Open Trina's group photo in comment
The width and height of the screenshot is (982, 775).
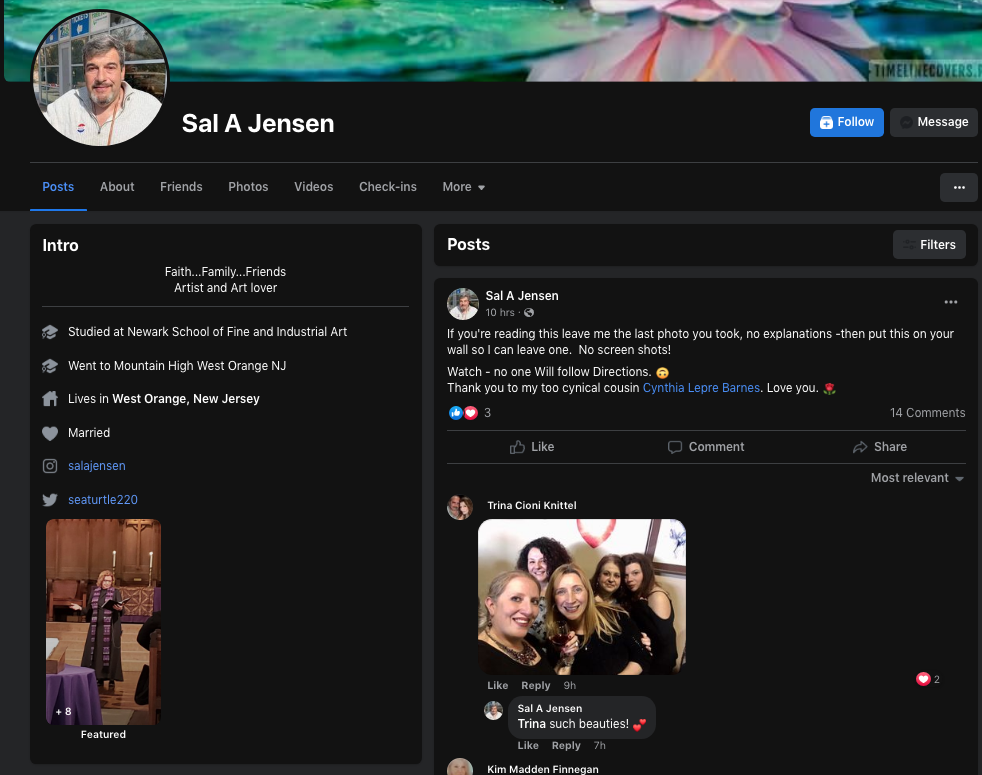point(582,596)
